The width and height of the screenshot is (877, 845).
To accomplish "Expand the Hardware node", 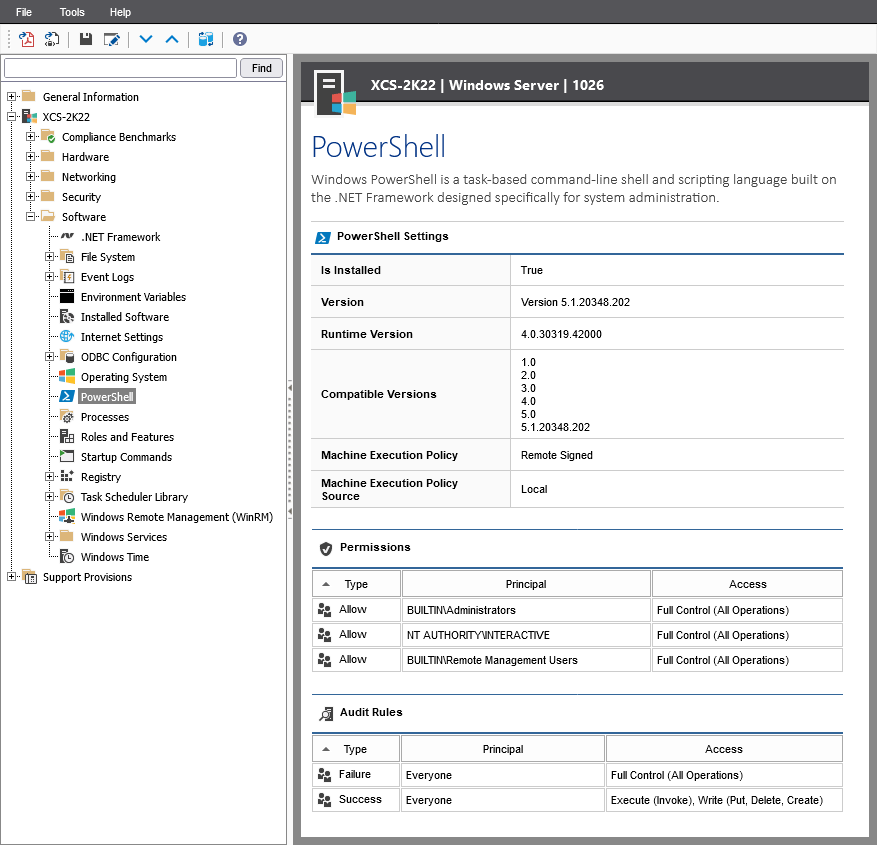I will click(30, 157).
